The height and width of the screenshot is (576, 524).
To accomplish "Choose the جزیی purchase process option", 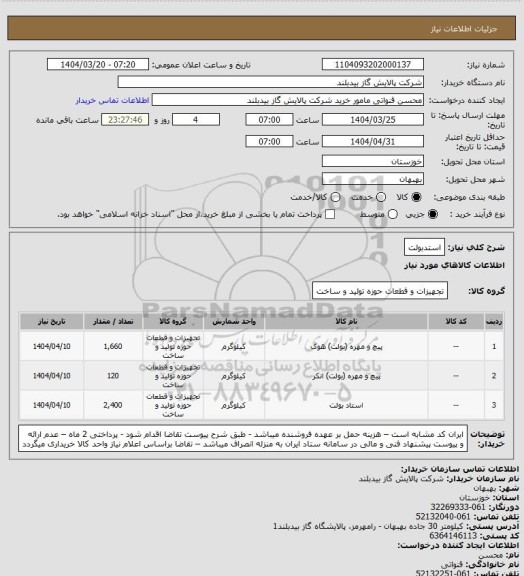I will 433,214.
